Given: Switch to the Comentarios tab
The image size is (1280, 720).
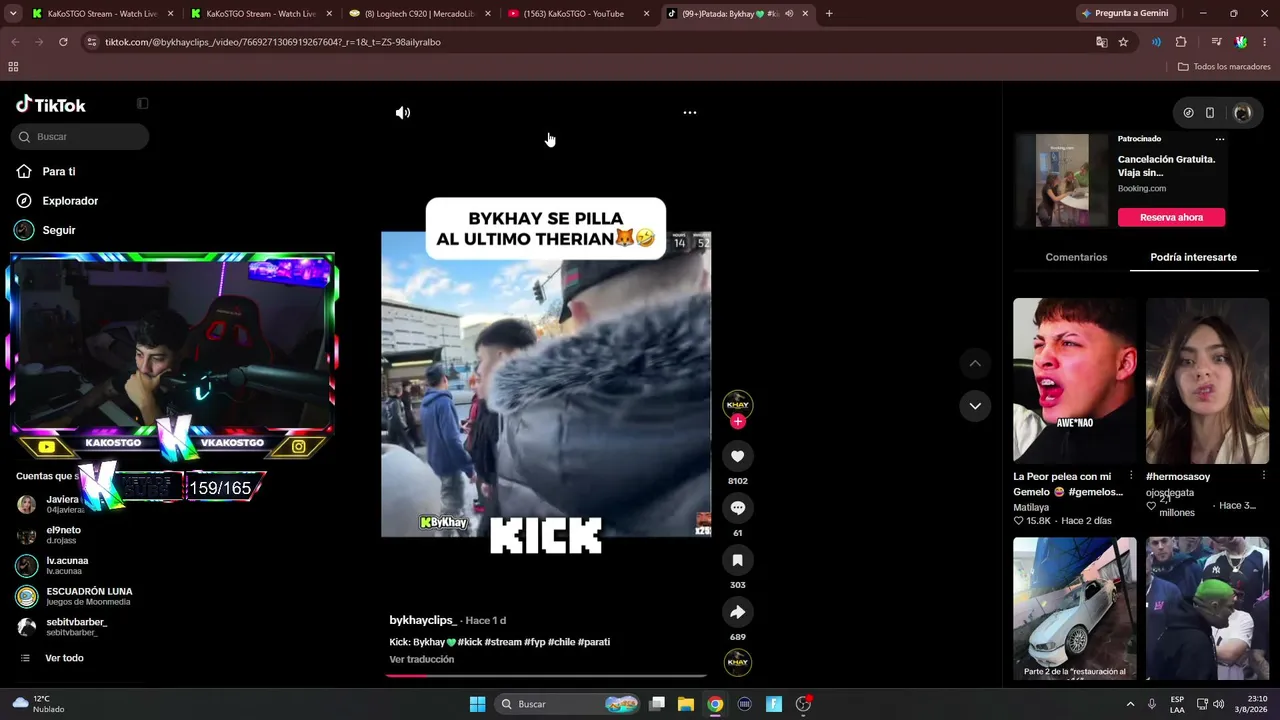Looking at the screenshot, I should pos(1076,257).
